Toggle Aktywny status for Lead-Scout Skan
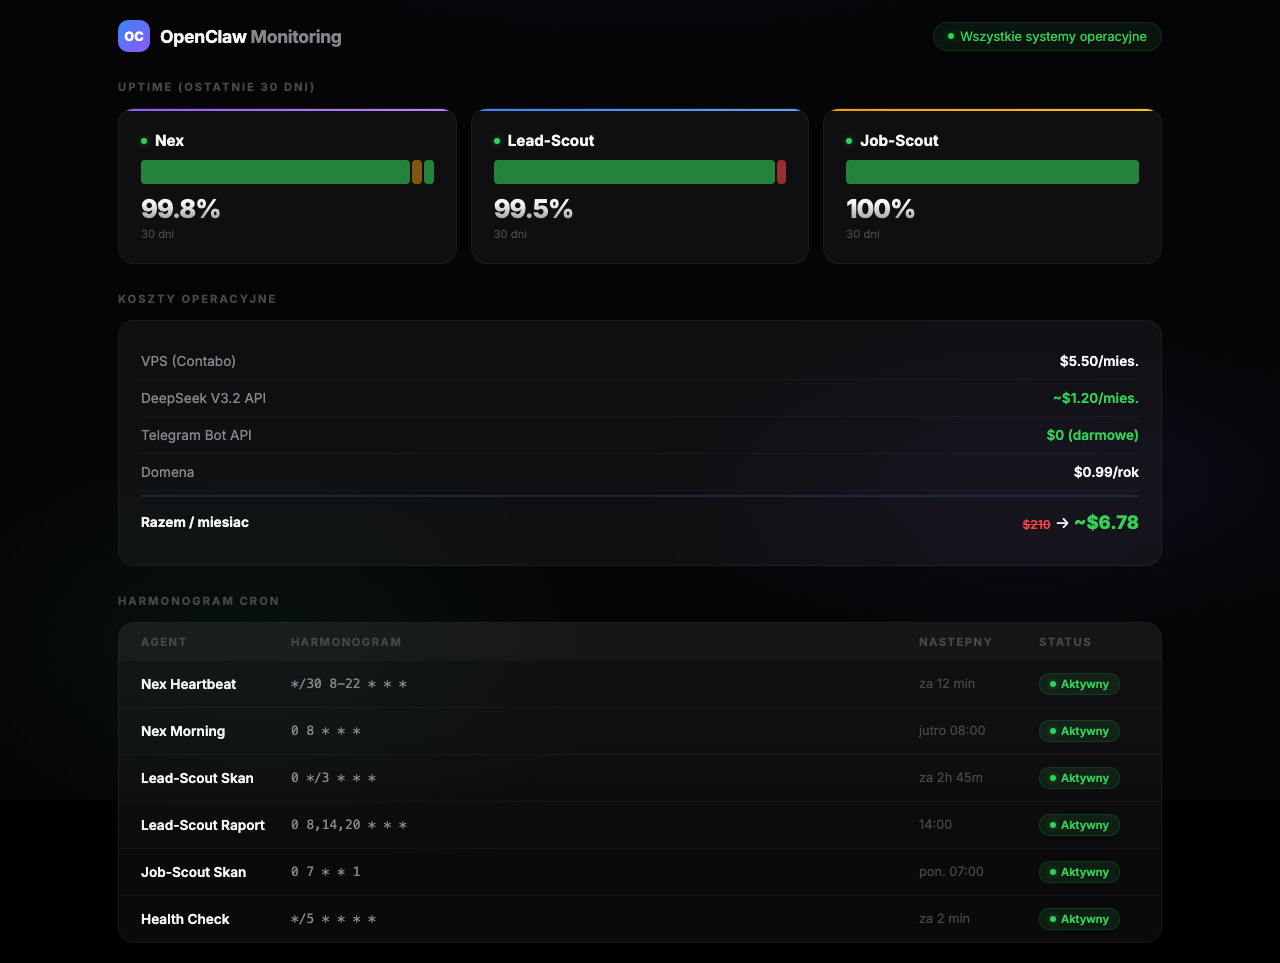The height and width of the screenshot is (963, 1280). [x=1079, y=778]
